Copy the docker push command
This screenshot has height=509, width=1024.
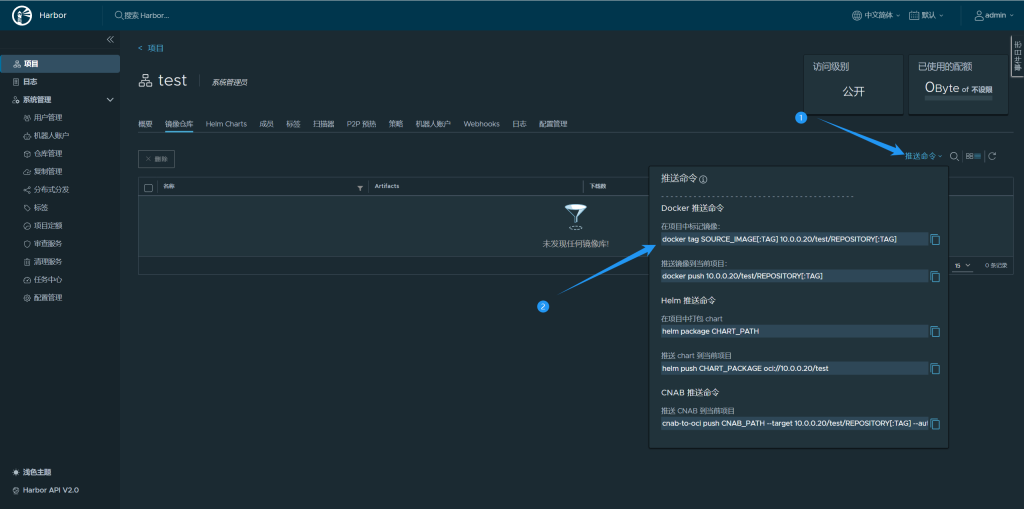coord(935,276)
